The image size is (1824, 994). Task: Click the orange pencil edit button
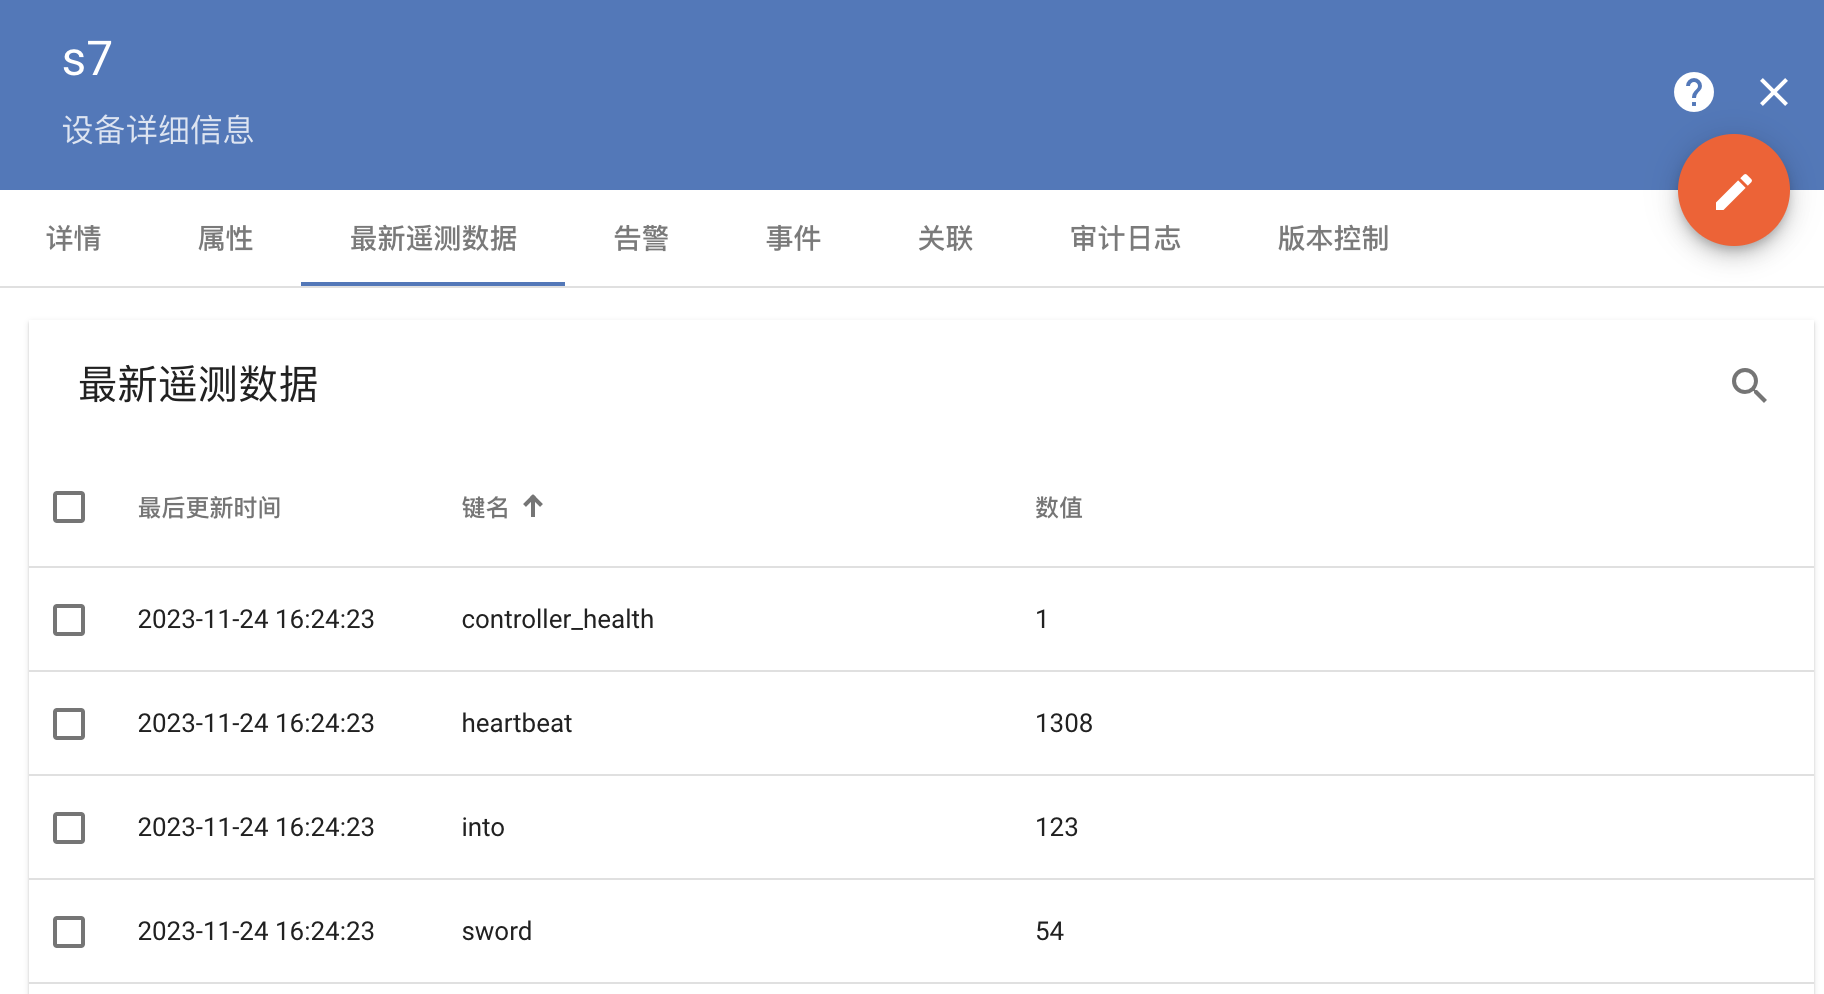tap(1733, 190)
